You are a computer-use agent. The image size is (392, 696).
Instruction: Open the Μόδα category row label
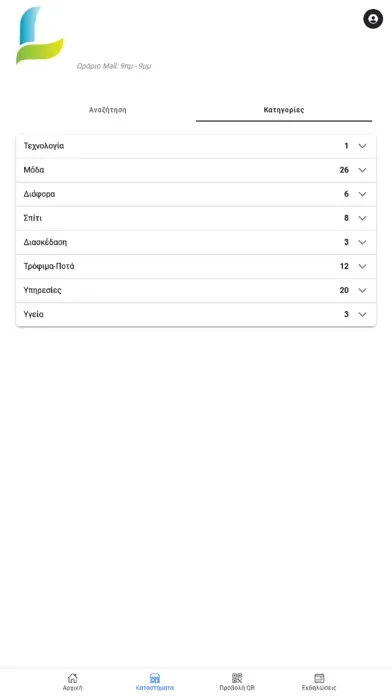[34, 170]
